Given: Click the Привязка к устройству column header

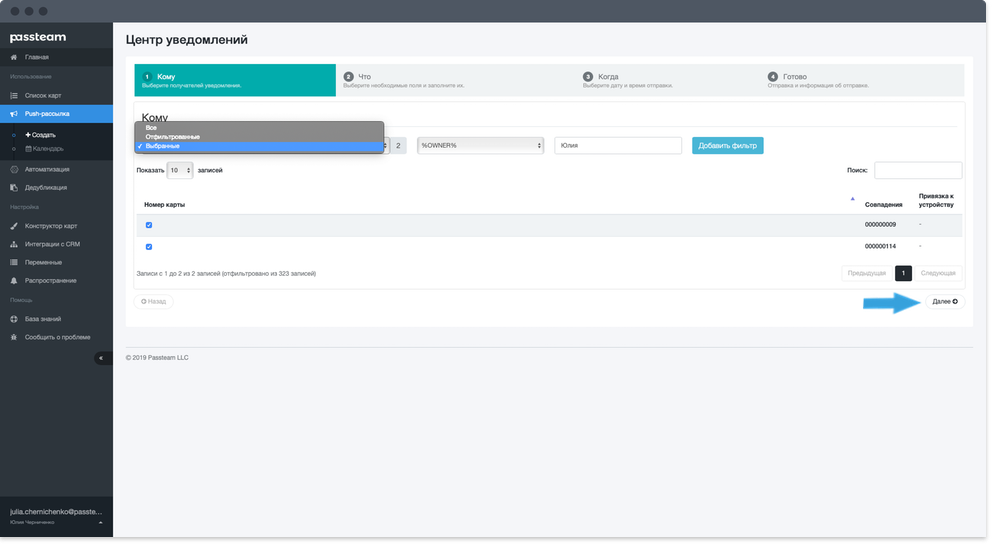Looking at the screenshot, I should click(936, 201).
